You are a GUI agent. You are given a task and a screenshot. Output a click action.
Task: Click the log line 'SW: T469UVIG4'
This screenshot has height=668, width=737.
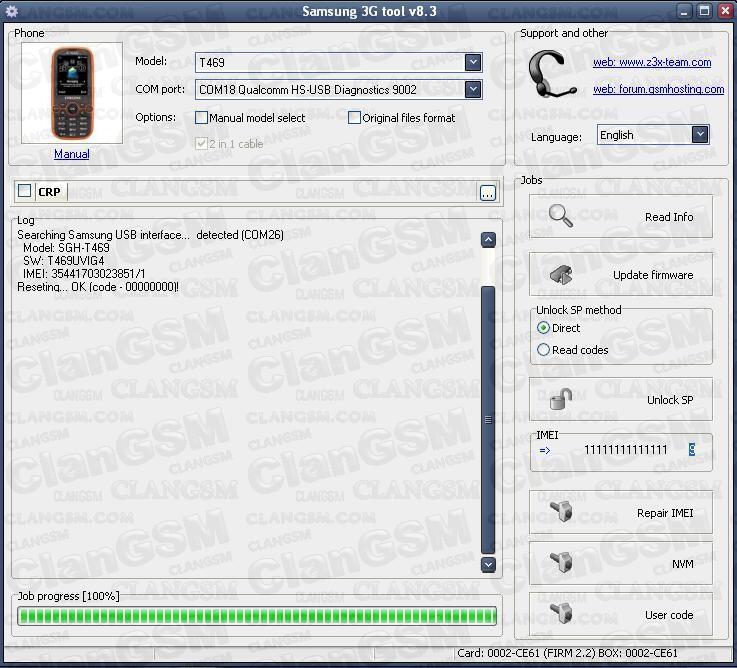pos(63,260)
